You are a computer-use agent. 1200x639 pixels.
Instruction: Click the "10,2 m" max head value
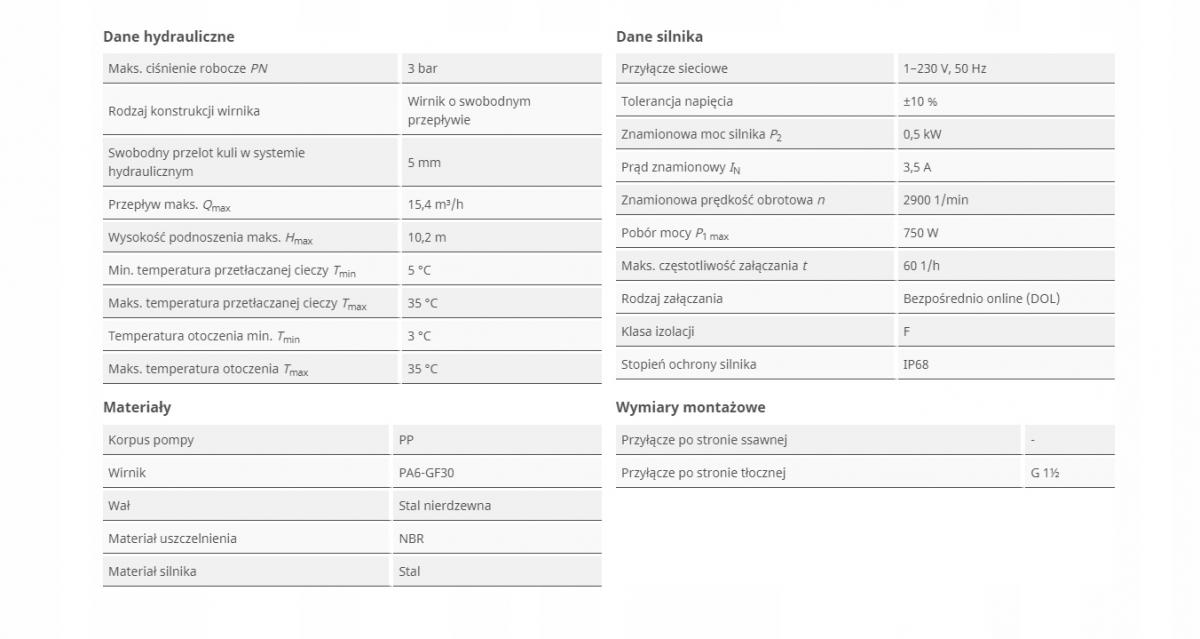pyautogui.click(x=427, y=238)
